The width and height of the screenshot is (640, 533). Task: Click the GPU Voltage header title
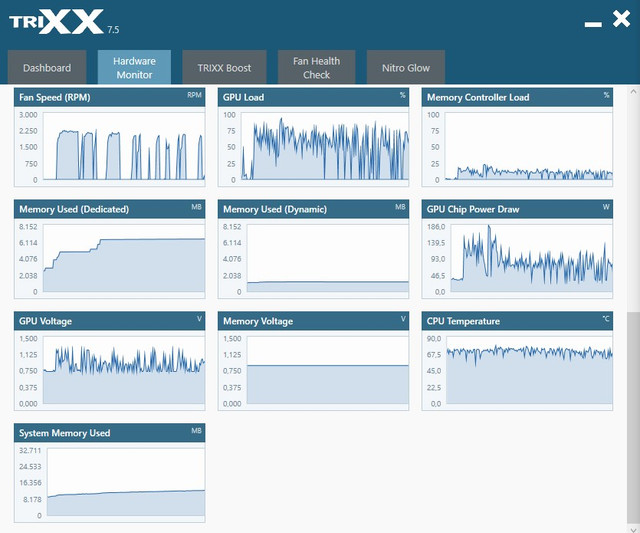pos(45,321)
